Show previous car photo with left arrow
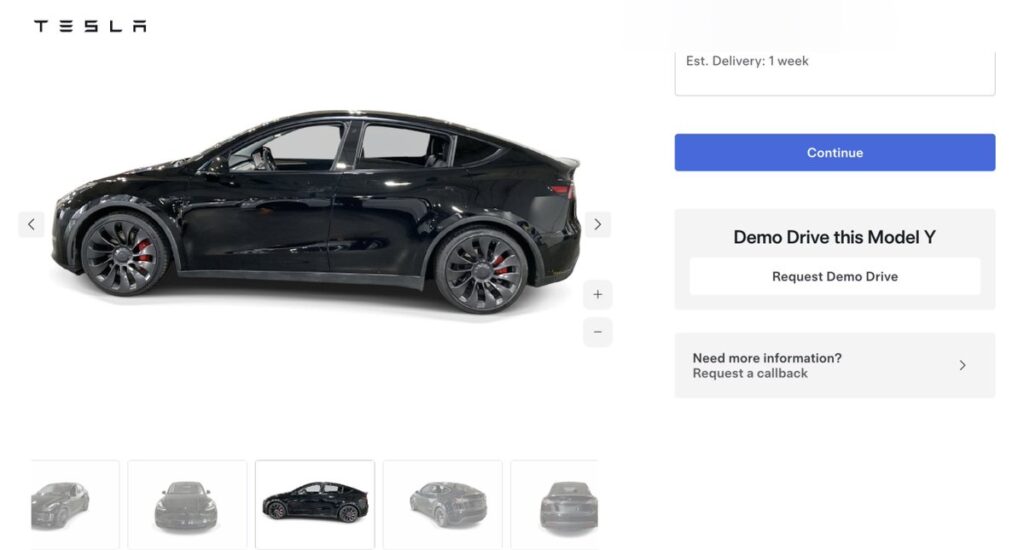This screenshot has height=550, width=1024. pyautogui.click(x=31, y=224)
